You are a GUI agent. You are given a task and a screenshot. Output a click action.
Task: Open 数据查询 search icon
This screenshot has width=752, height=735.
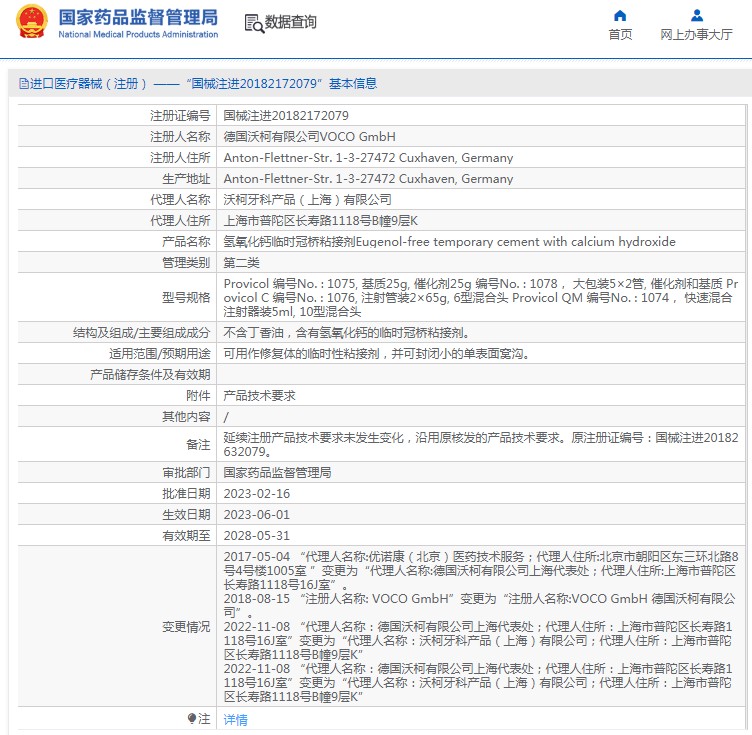coord(254,23)
